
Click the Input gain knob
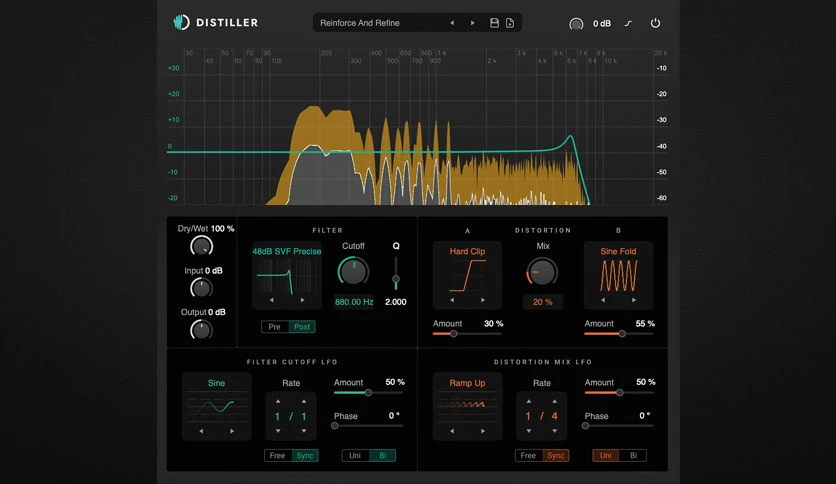click(202, 288)
